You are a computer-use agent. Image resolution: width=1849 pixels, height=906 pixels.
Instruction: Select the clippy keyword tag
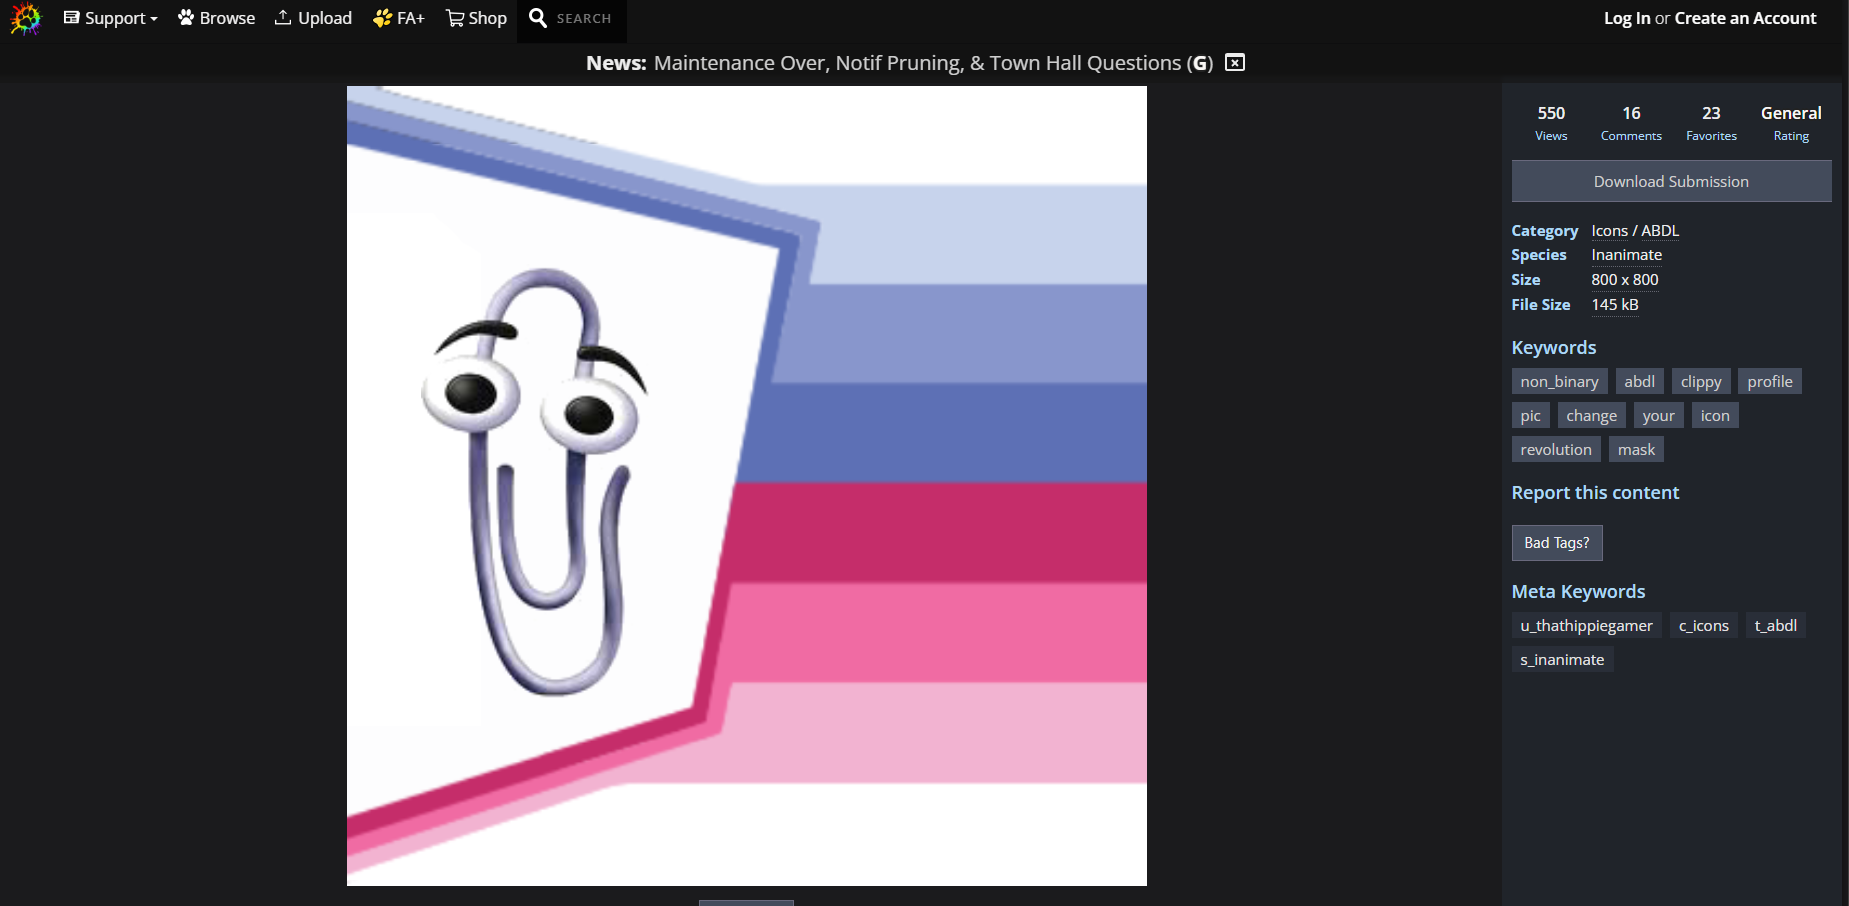[1700, 382]
